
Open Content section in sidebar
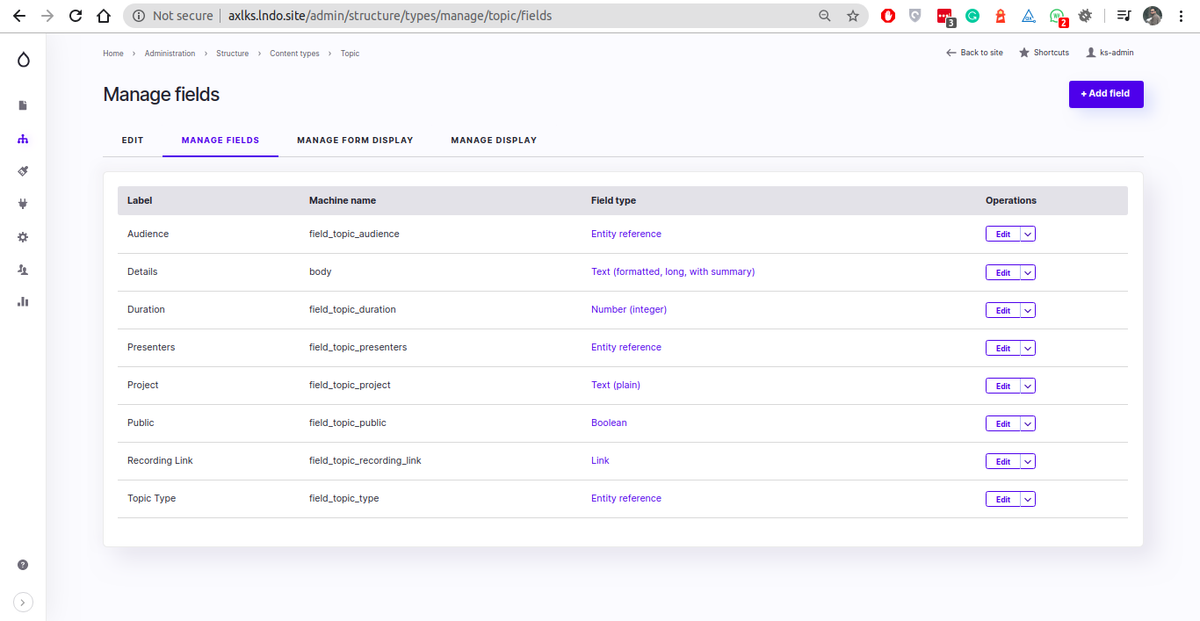[23, 105]
